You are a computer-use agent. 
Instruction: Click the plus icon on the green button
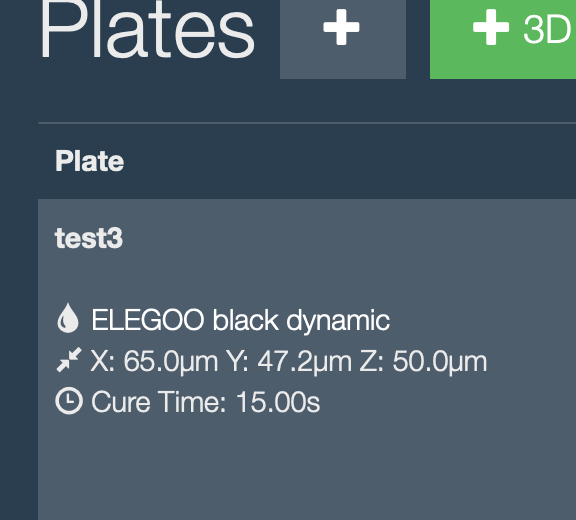pos(491,28)
